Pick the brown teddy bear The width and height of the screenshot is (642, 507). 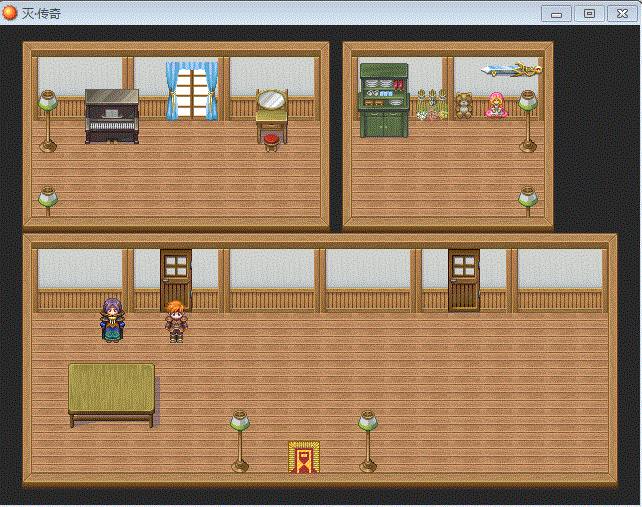tap(464, 106)
